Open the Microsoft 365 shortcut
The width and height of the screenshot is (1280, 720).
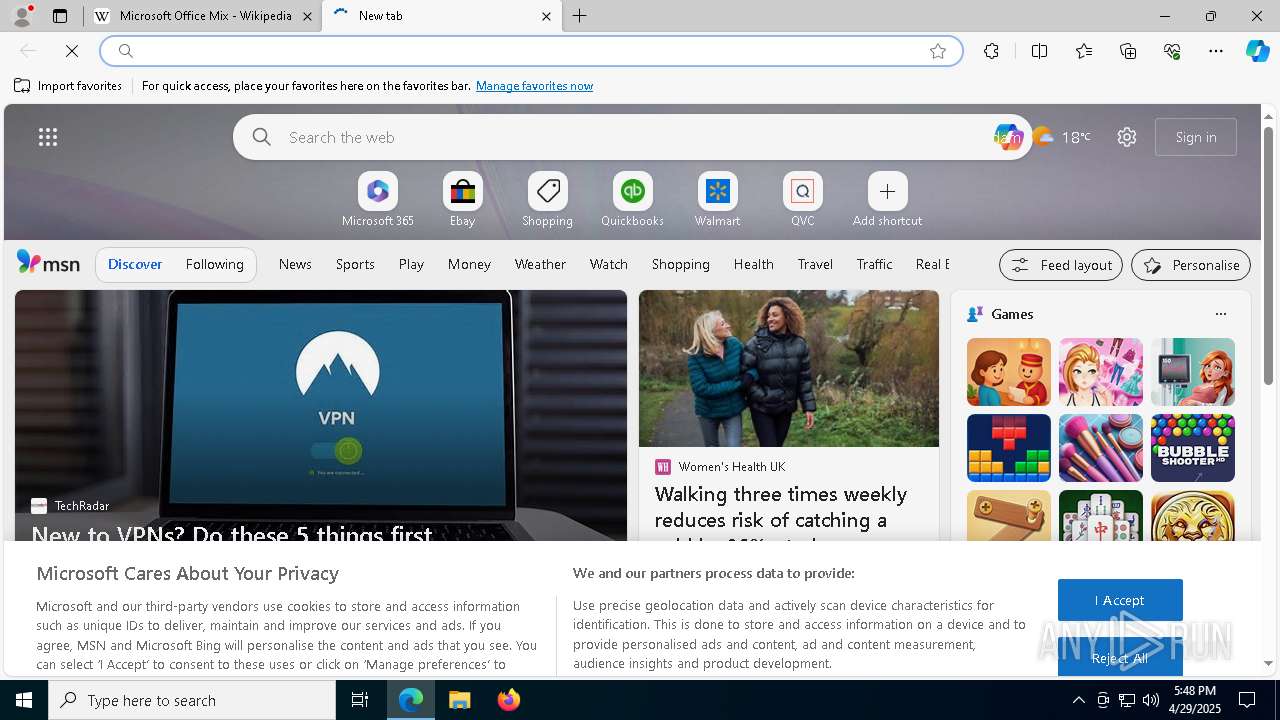[377, 199]
